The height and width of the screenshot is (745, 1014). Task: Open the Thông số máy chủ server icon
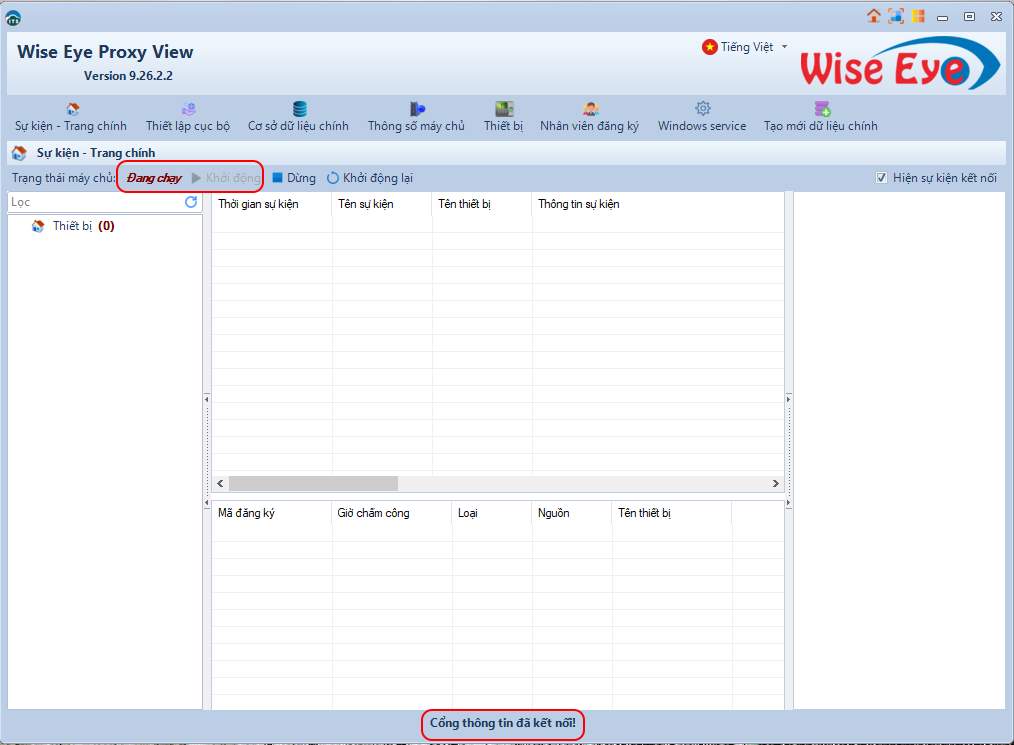tap(417, 109)
